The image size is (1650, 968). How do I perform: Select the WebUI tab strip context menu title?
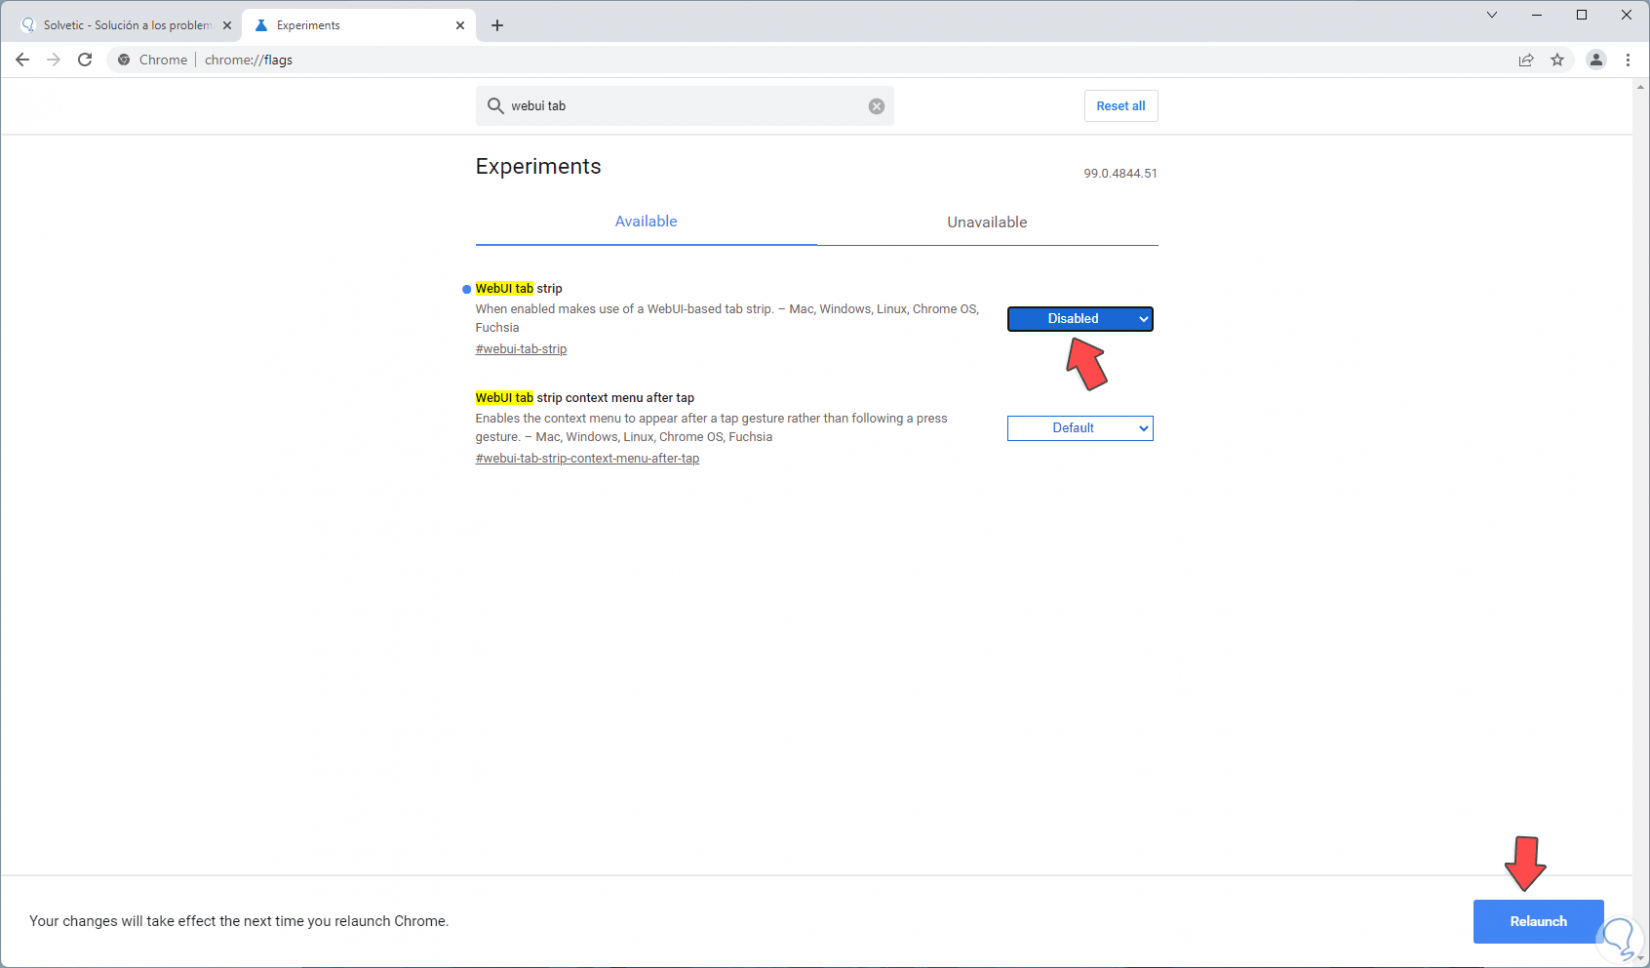coord(585,398)
